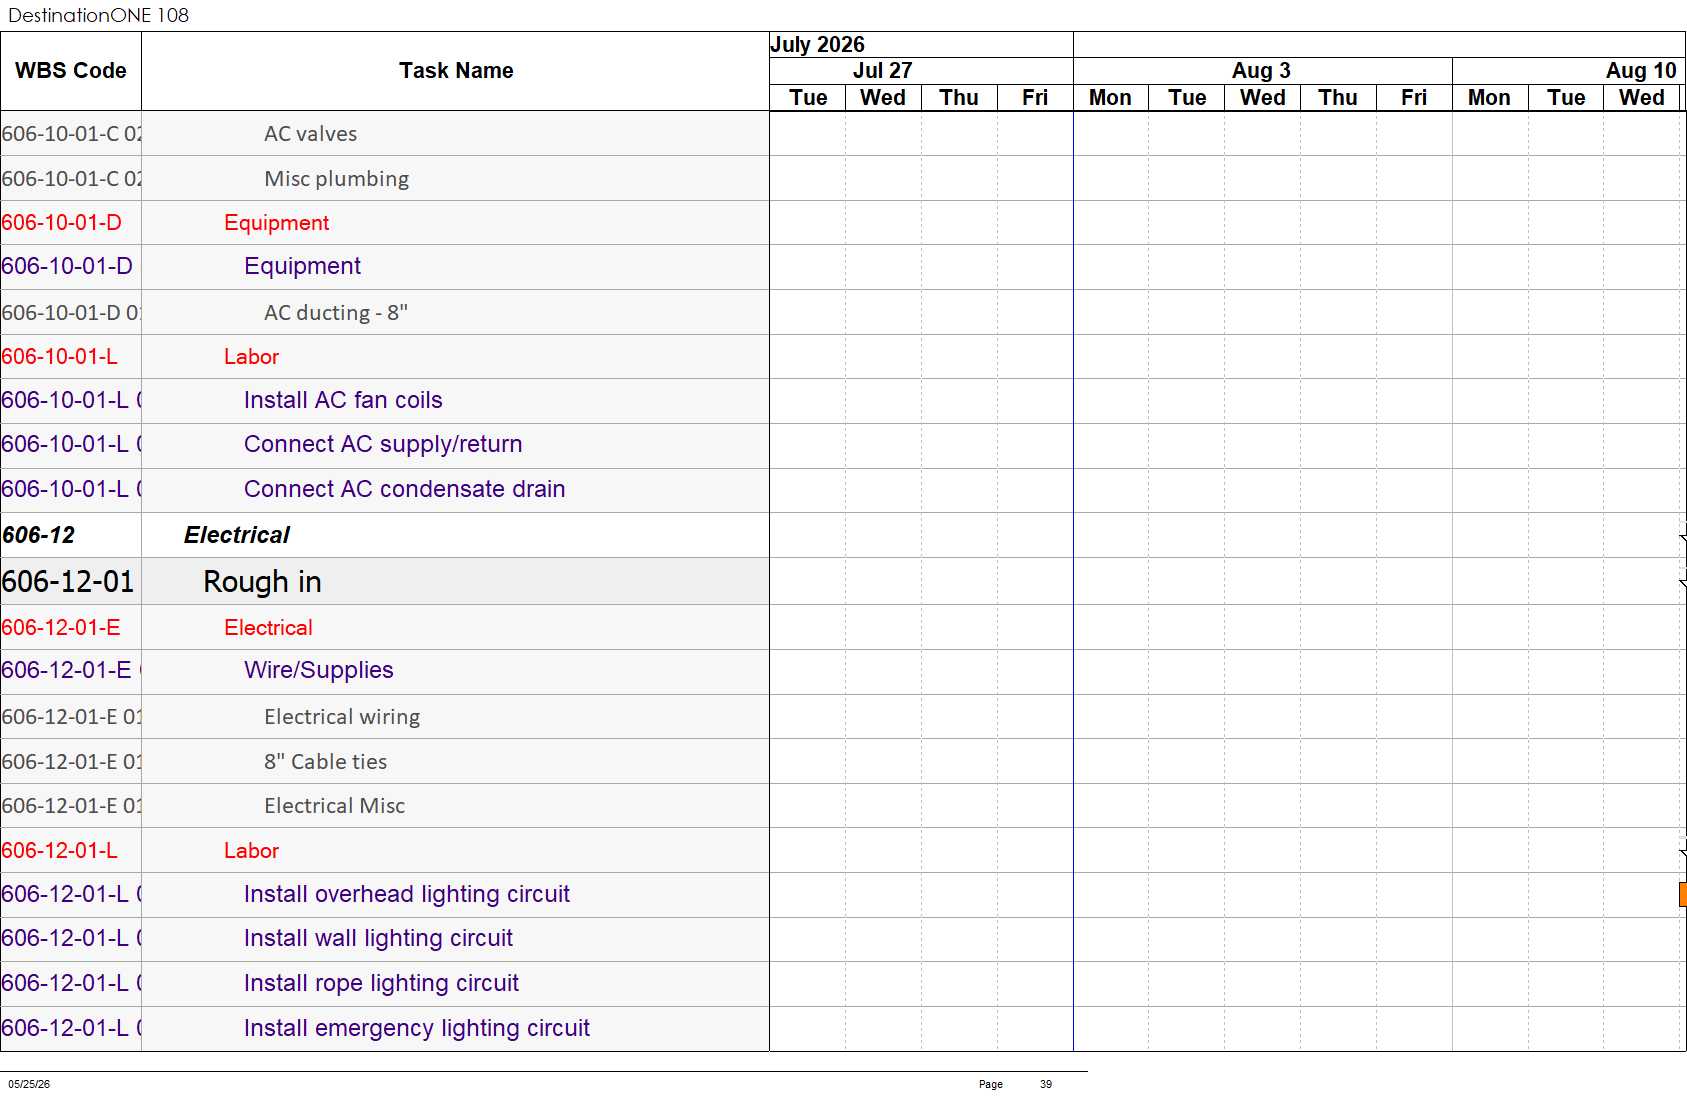Select the WBS Code column header
The height and width of the screenshot is (1097, 1687).
coord(71,71)
